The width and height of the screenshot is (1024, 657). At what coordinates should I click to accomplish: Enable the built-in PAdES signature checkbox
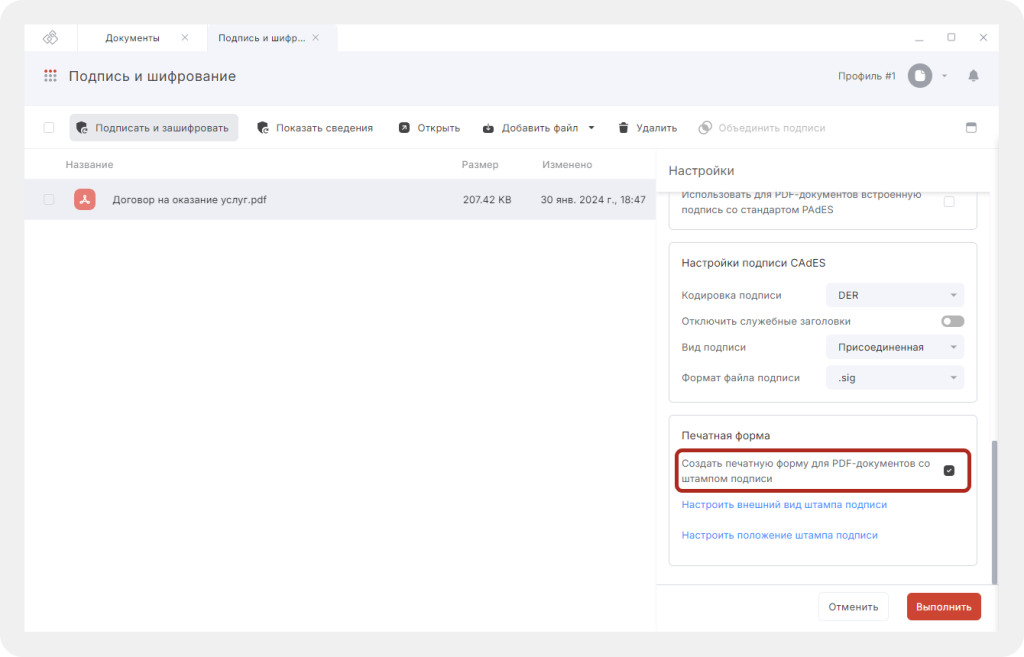[949, 201]
